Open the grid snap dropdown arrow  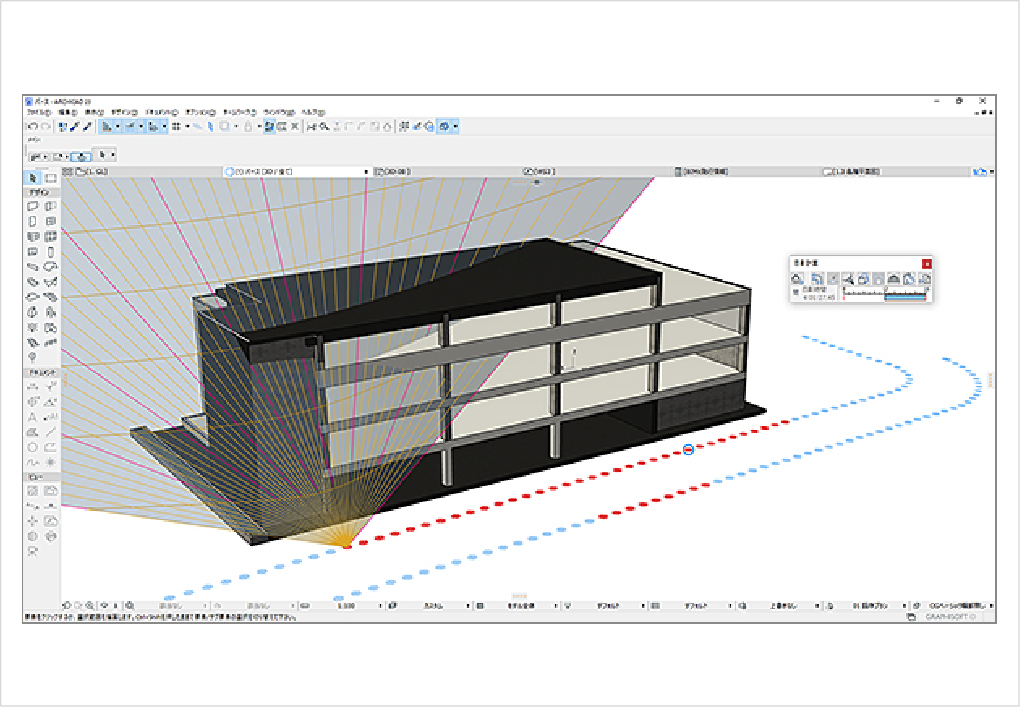[187, 127]
